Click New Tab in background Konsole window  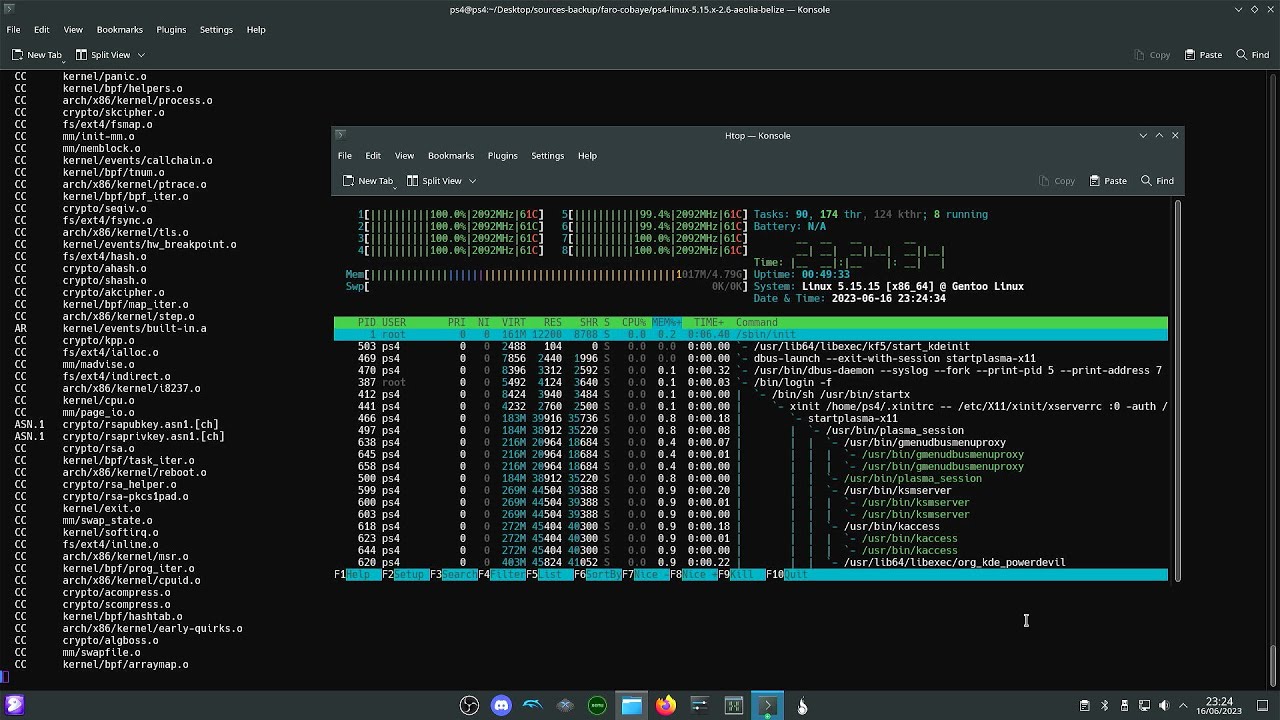coord(36,55)
